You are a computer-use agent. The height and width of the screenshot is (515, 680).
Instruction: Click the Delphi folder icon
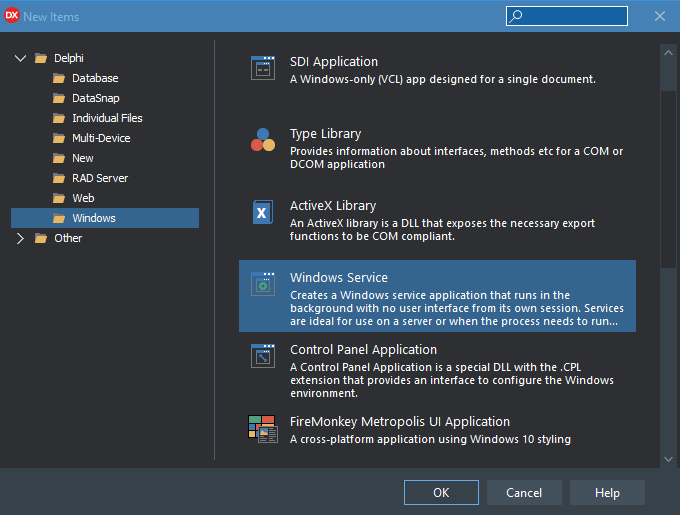point(41,58)
